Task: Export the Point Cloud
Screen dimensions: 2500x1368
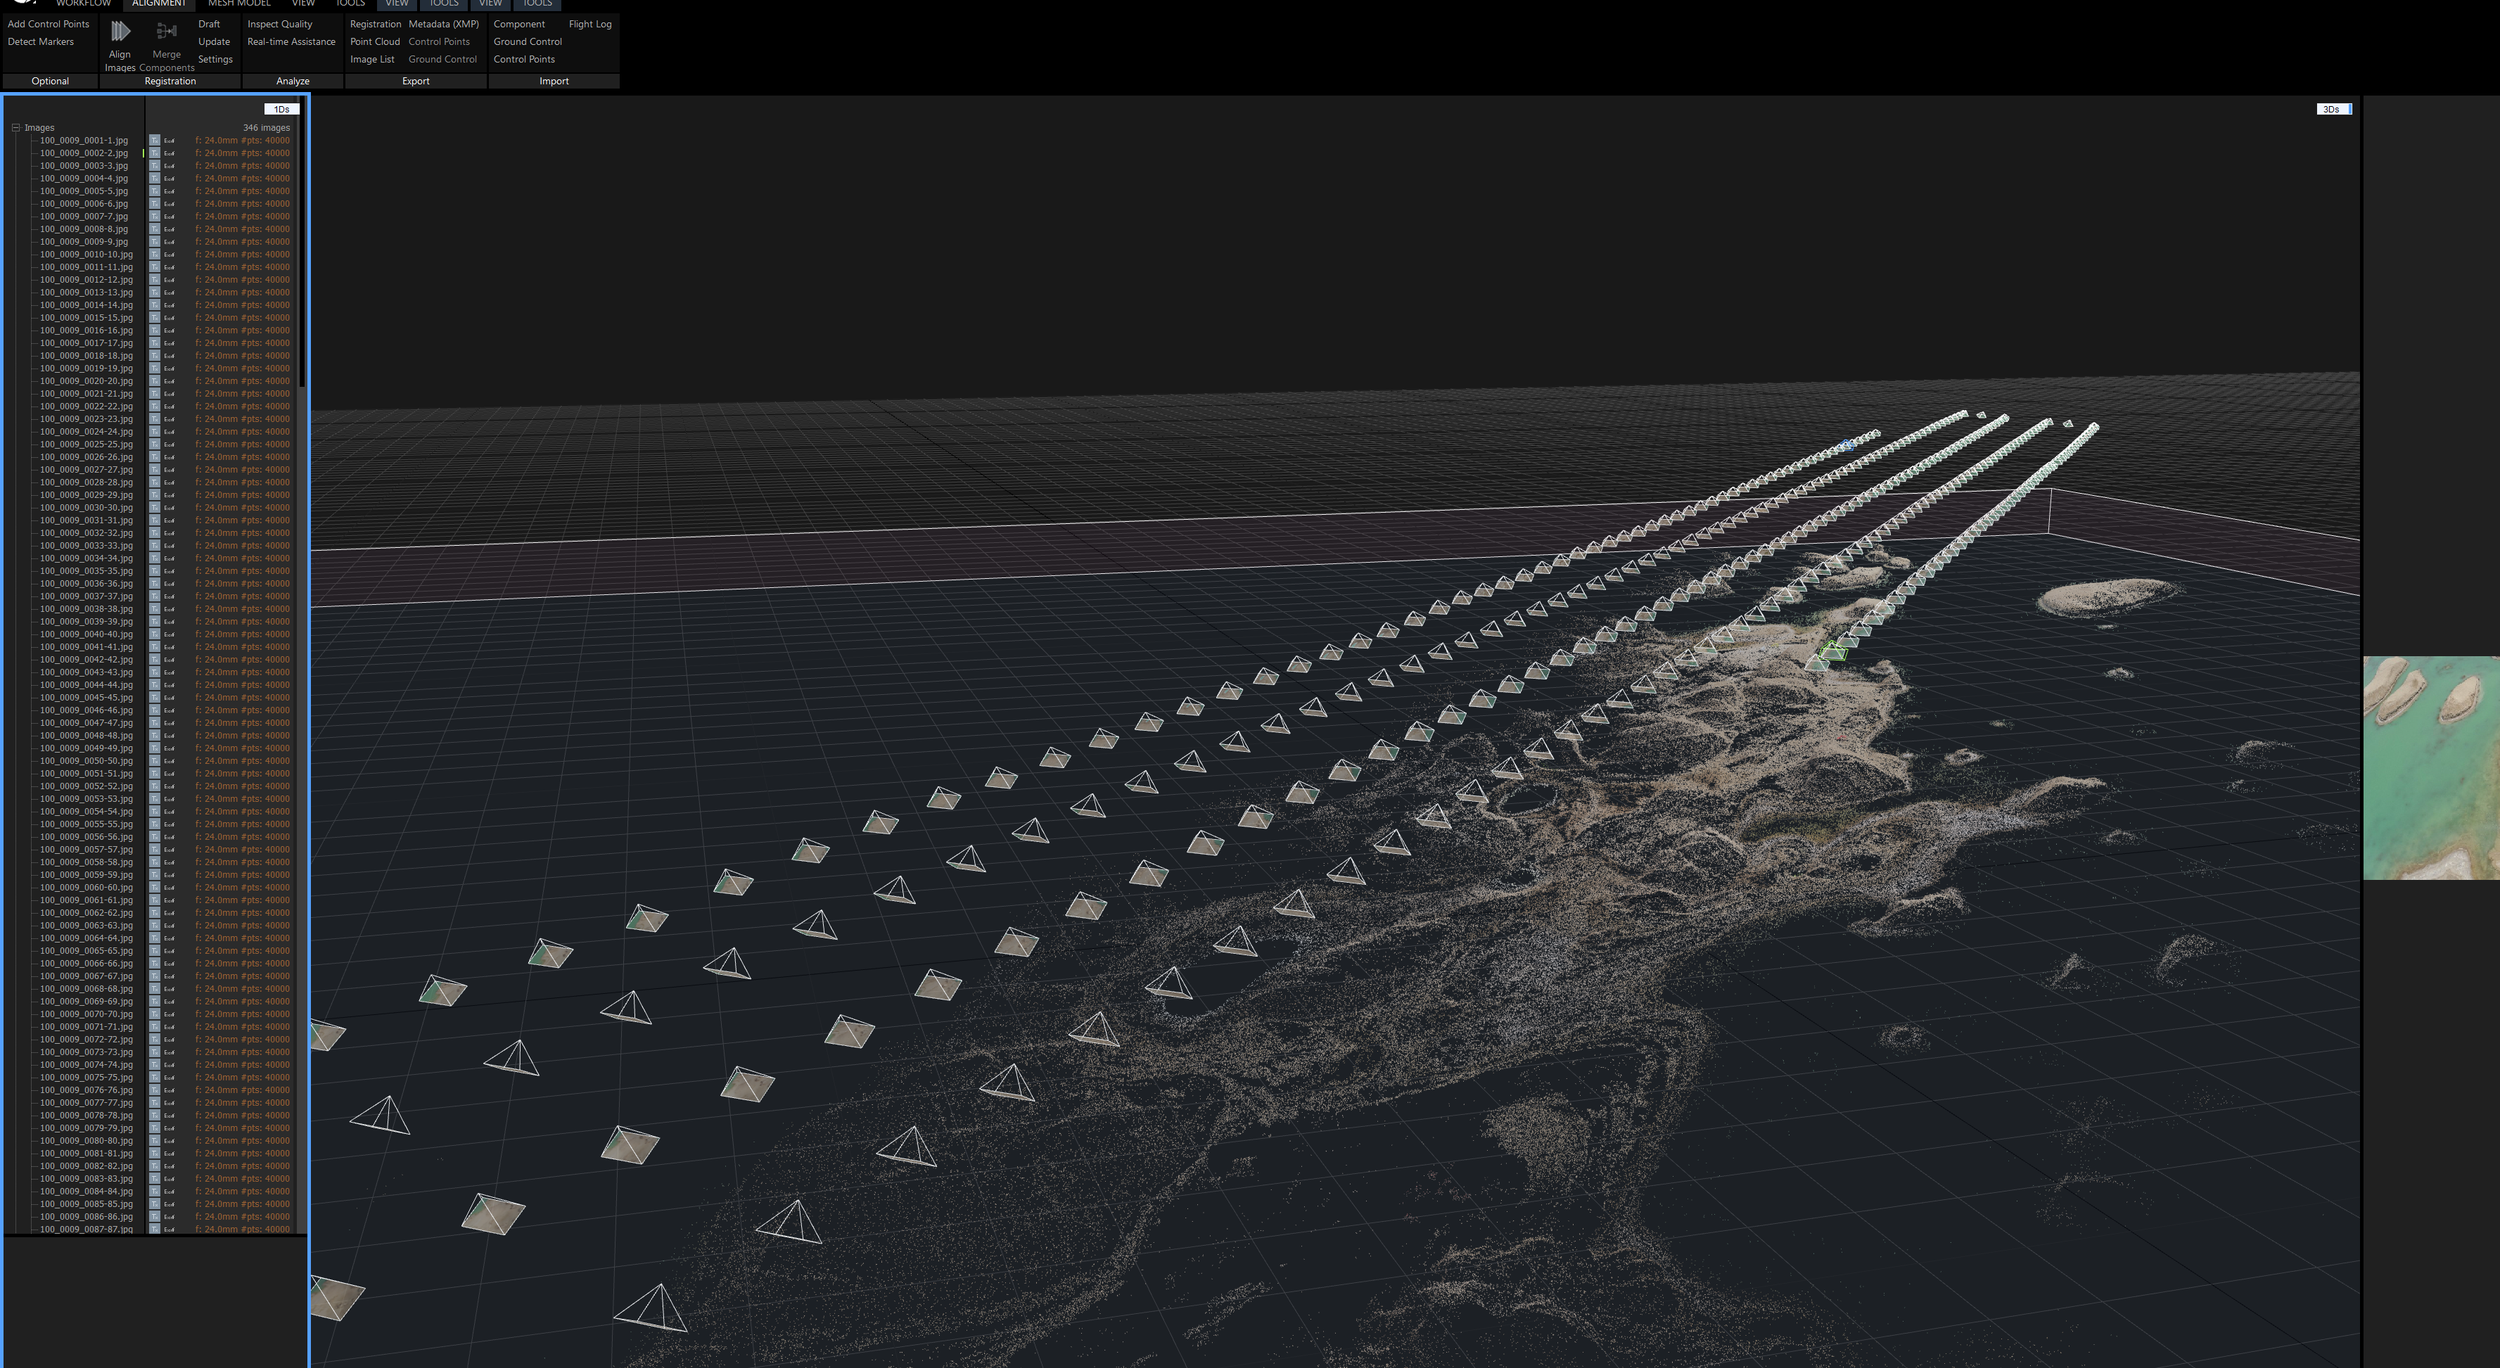Action: click(x=375, y=42)
